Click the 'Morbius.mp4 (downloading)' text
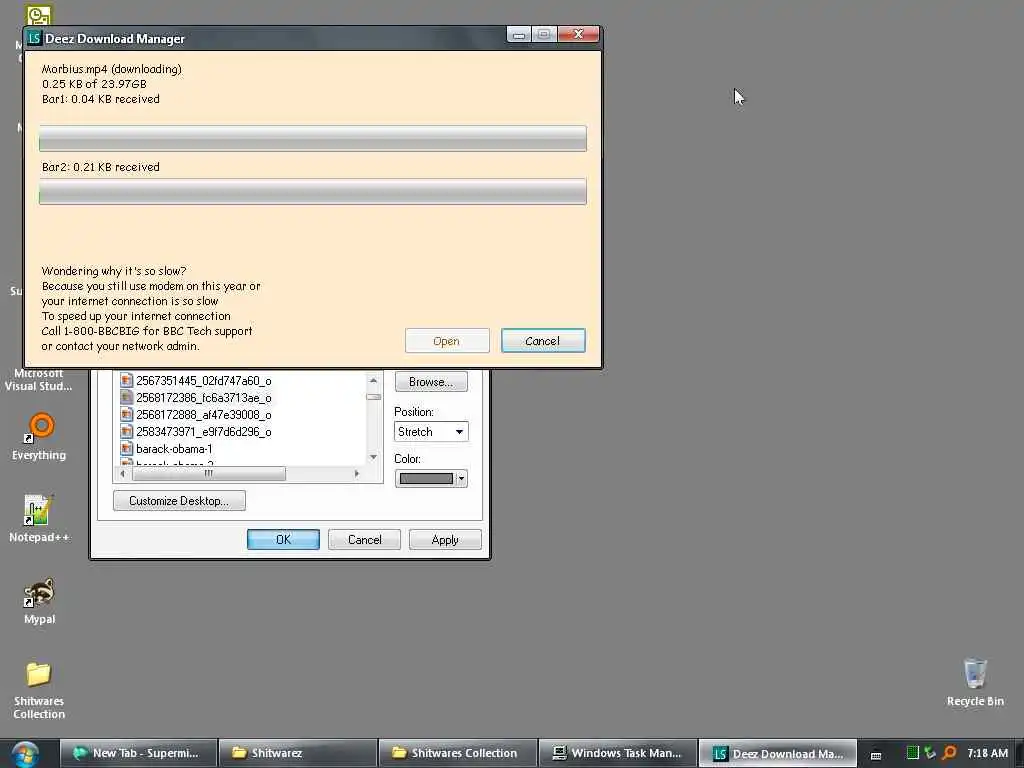This screenshot has width=1024, height=768. [x=112, y=69]
